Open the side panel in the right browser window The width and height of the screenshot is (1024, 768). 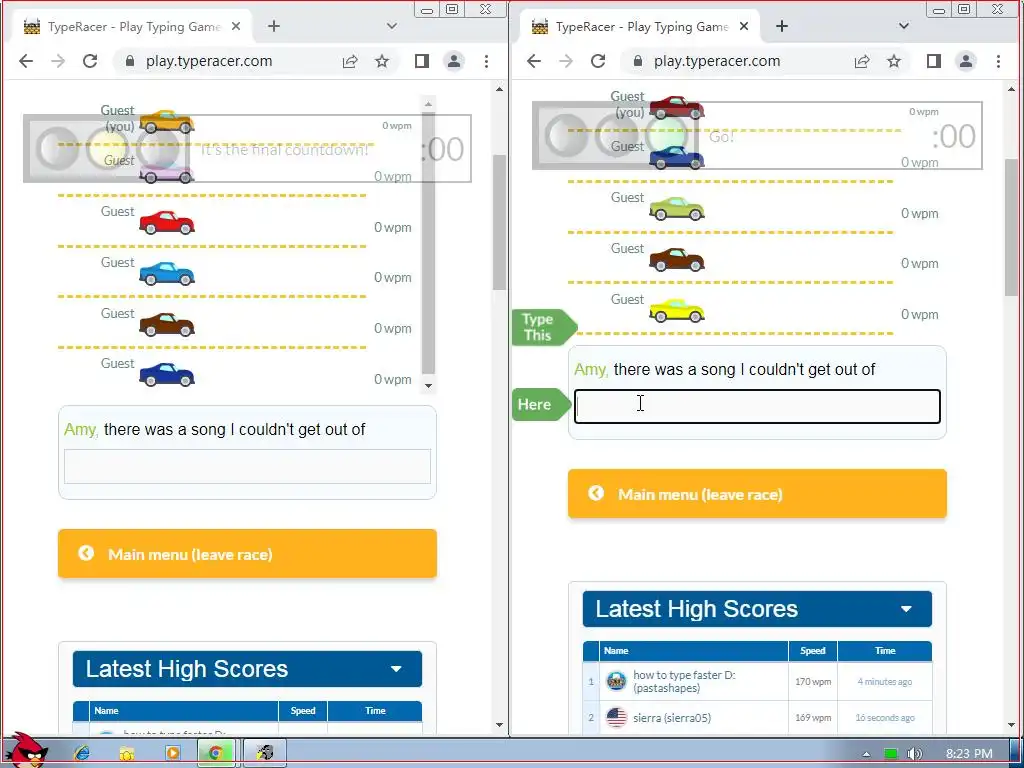[934, 61]
